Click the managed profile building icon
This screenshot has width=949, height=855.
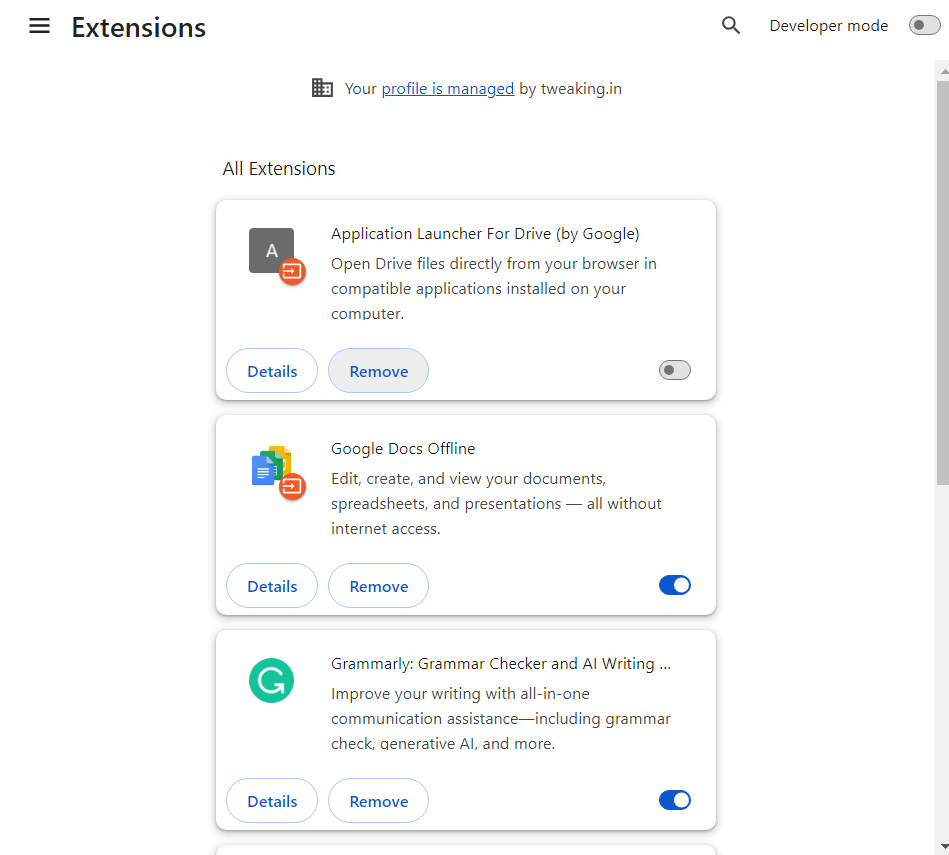[322, 88]
